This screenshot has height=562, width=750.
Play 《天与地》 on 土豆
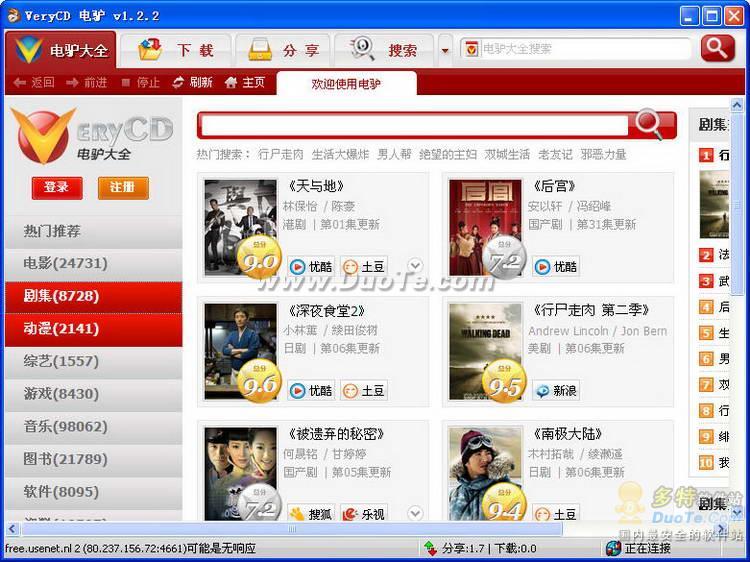coord(364,266)
